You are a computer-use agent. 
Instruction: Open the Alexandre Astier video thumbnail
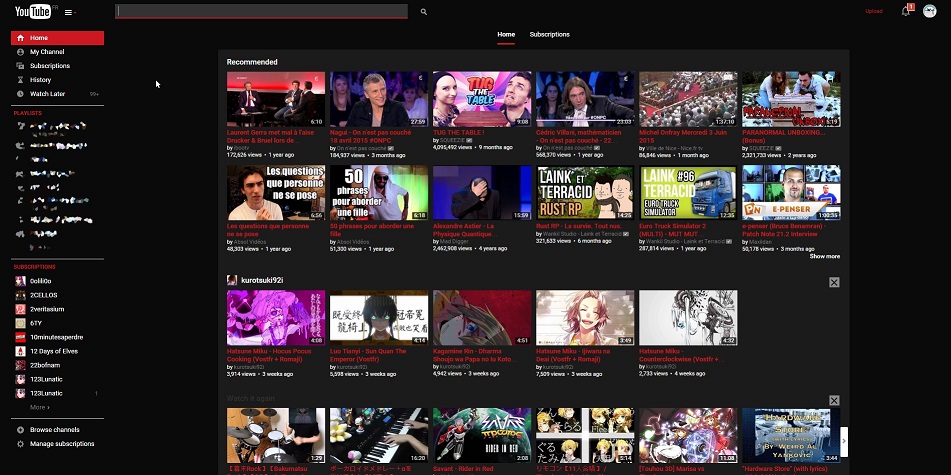pyautogui.click(x=482, y=193)
